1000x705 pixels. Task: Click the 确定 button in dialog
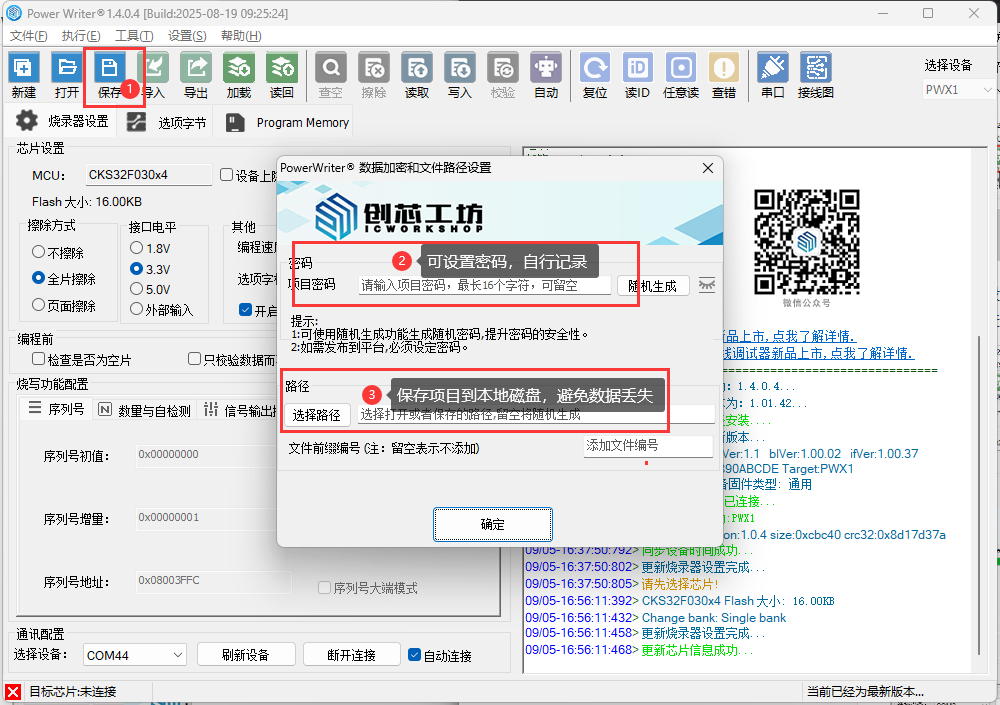[x=492, y=524]
